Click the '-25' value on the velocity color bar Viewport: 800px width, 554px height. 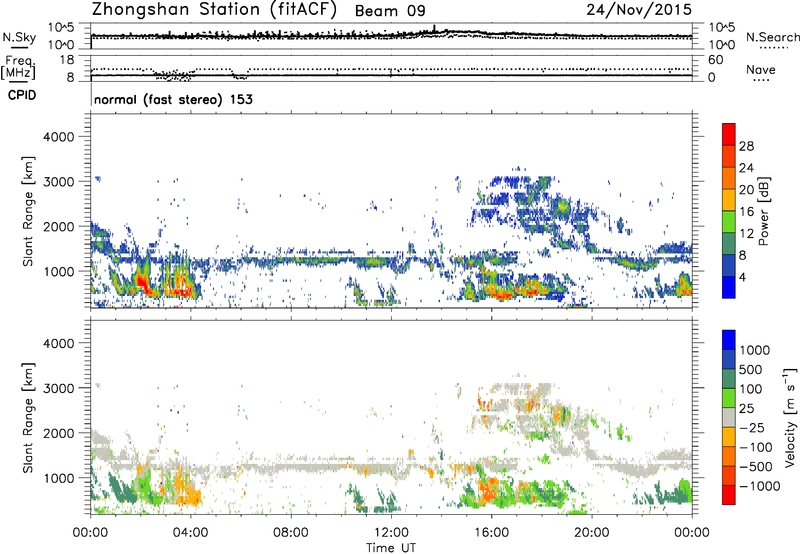752,427
